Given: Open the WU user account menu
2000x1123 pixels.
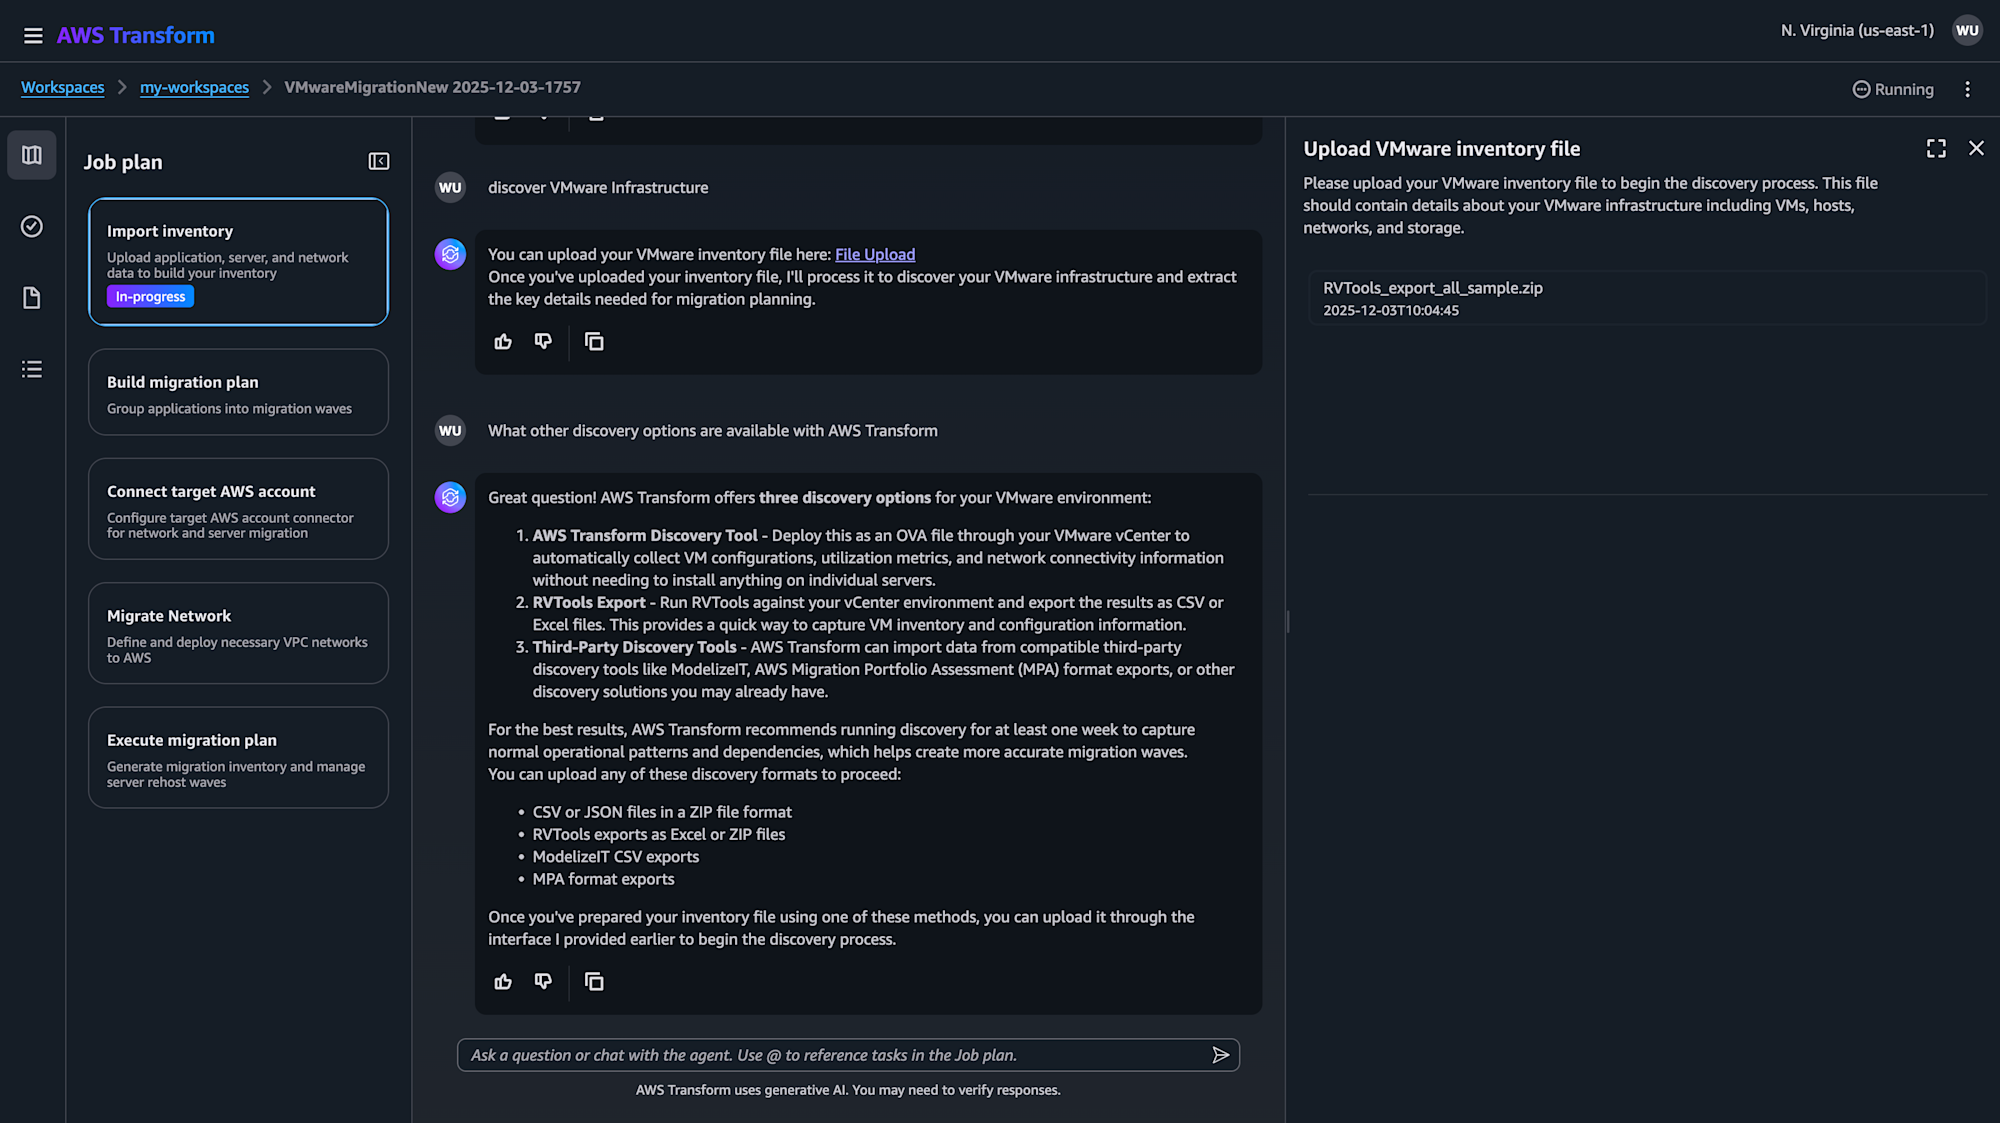Looking at the screenshot, I should pyautogui.click(x=1967, y=31).
